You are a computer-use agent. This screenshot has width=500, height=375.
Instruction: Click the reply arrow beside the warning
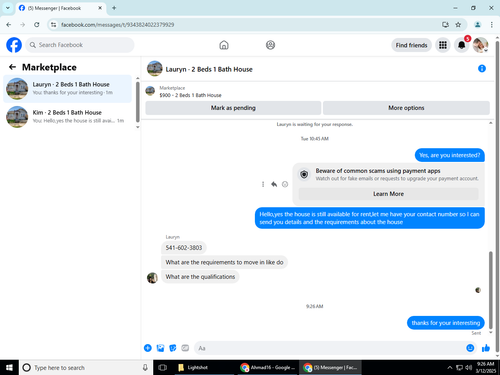click(x=274, y=184)
